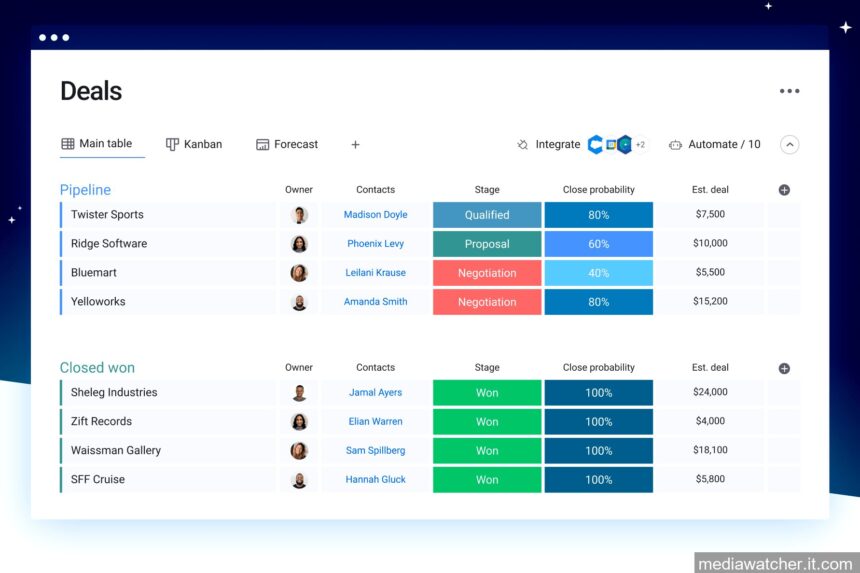This screenshot has width=860, height=573.
Task: Click the Main table grid icon
Action: [67, 144]
